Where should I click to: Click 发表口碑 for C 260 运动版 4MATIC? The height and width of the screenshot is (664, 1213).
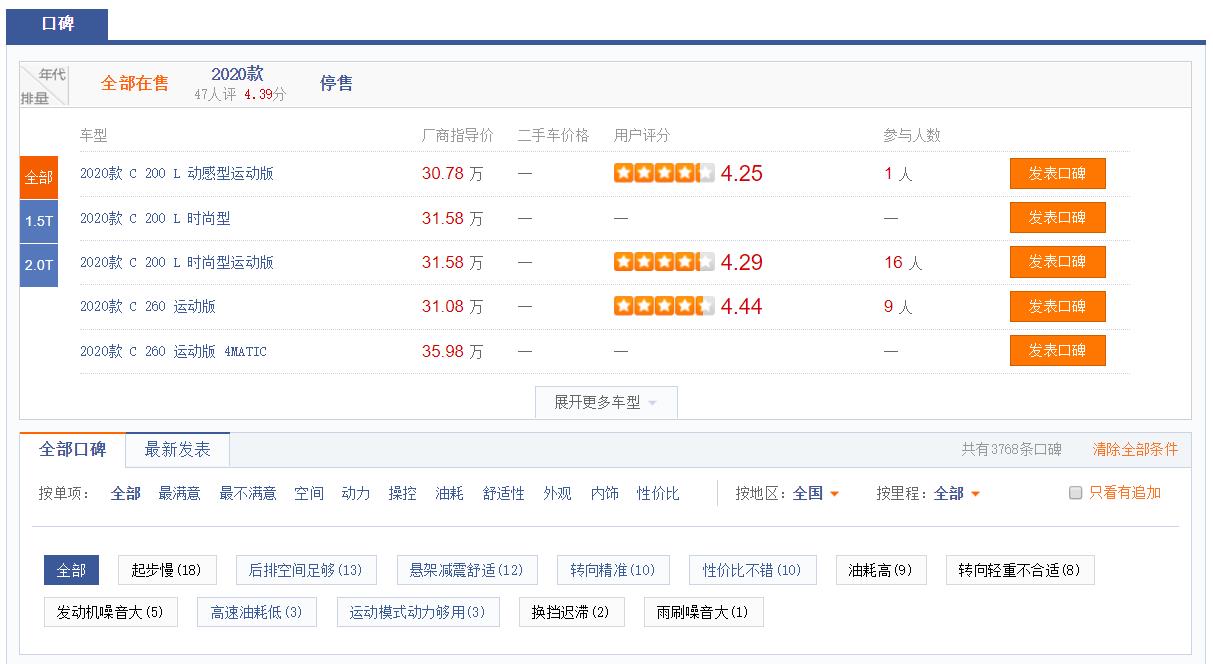coord(1057,350)
